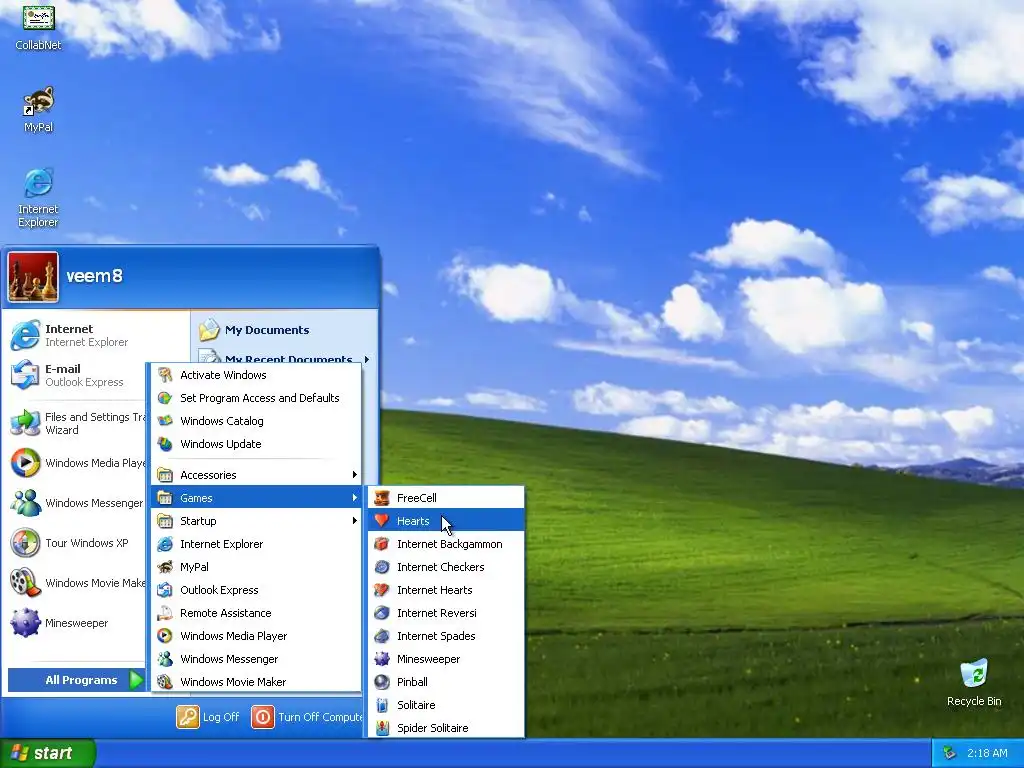The image size is (1024, 768).
Task: Open Set Program Access and Defaults
Action: pyautogui.click(x=256, y=398)
